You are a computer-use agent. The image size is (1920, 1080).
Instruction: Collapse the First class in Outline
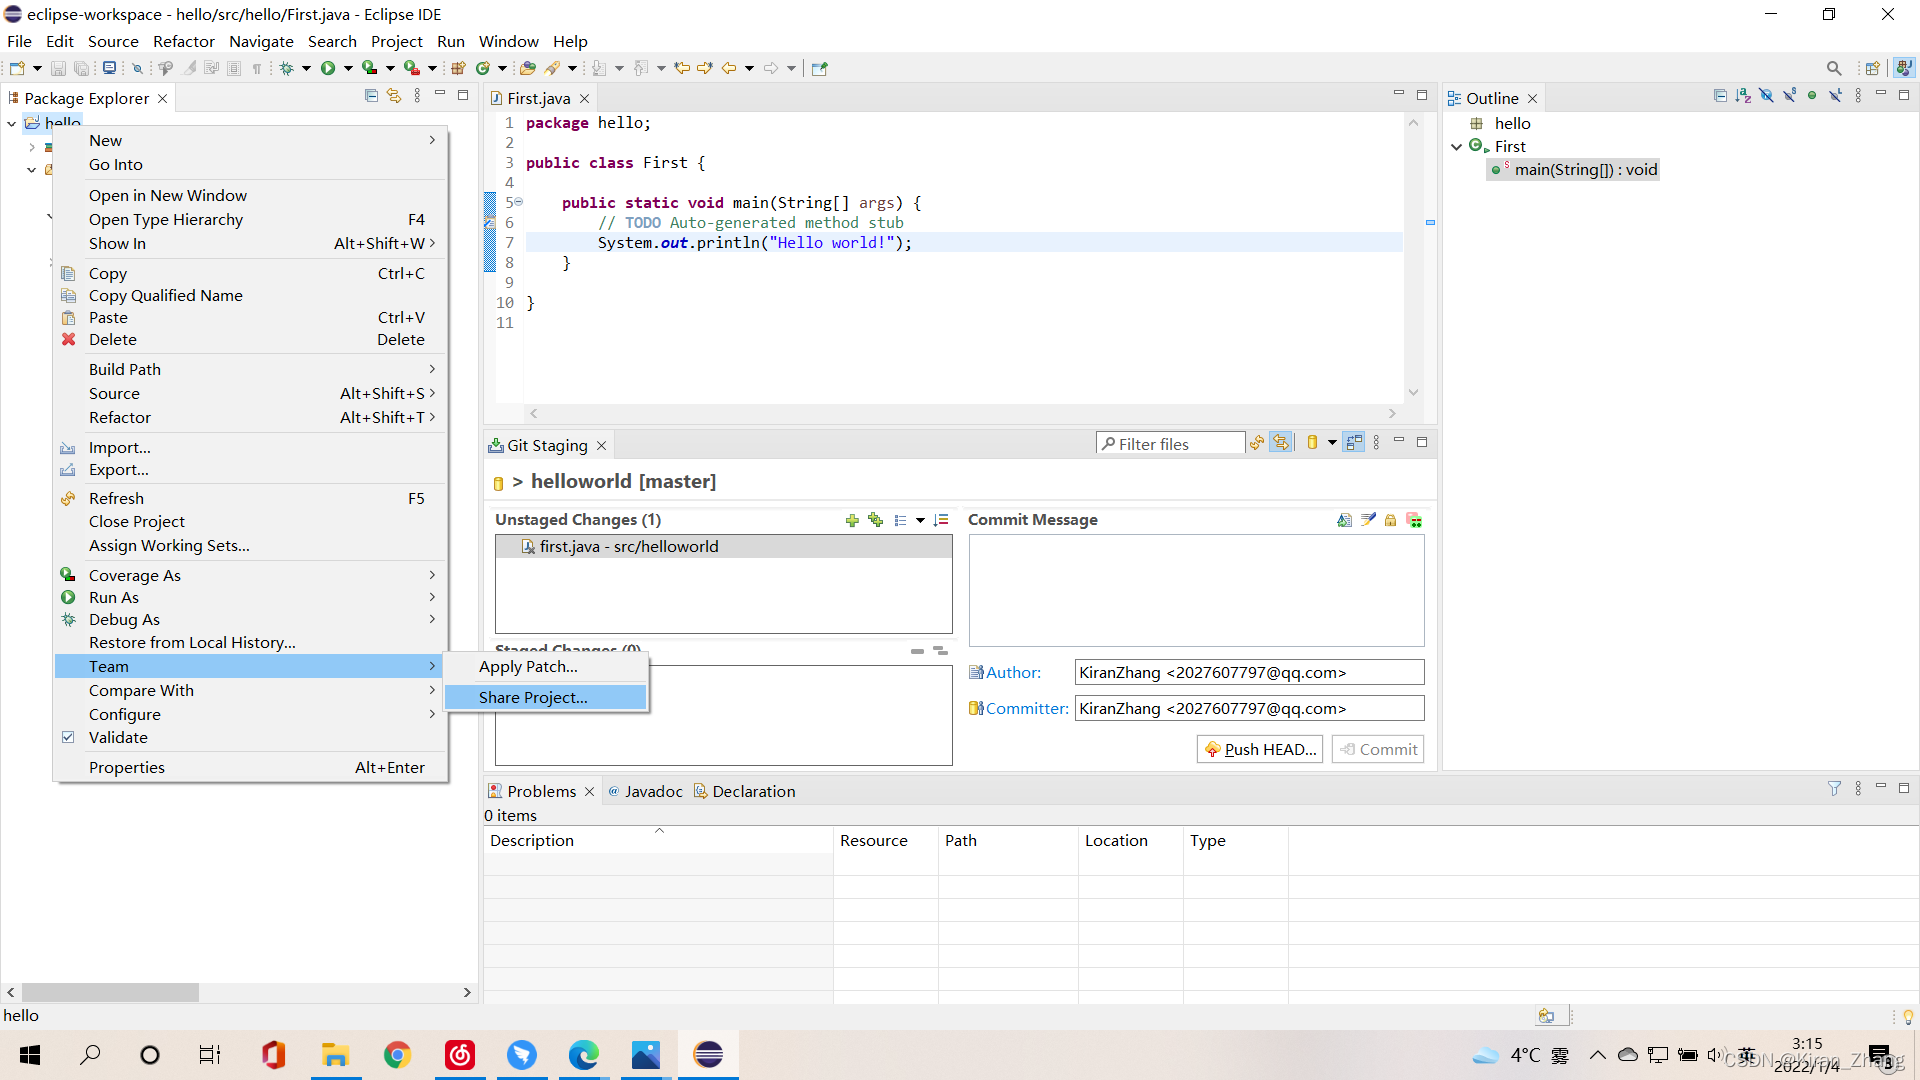[x=1457, y=146]
